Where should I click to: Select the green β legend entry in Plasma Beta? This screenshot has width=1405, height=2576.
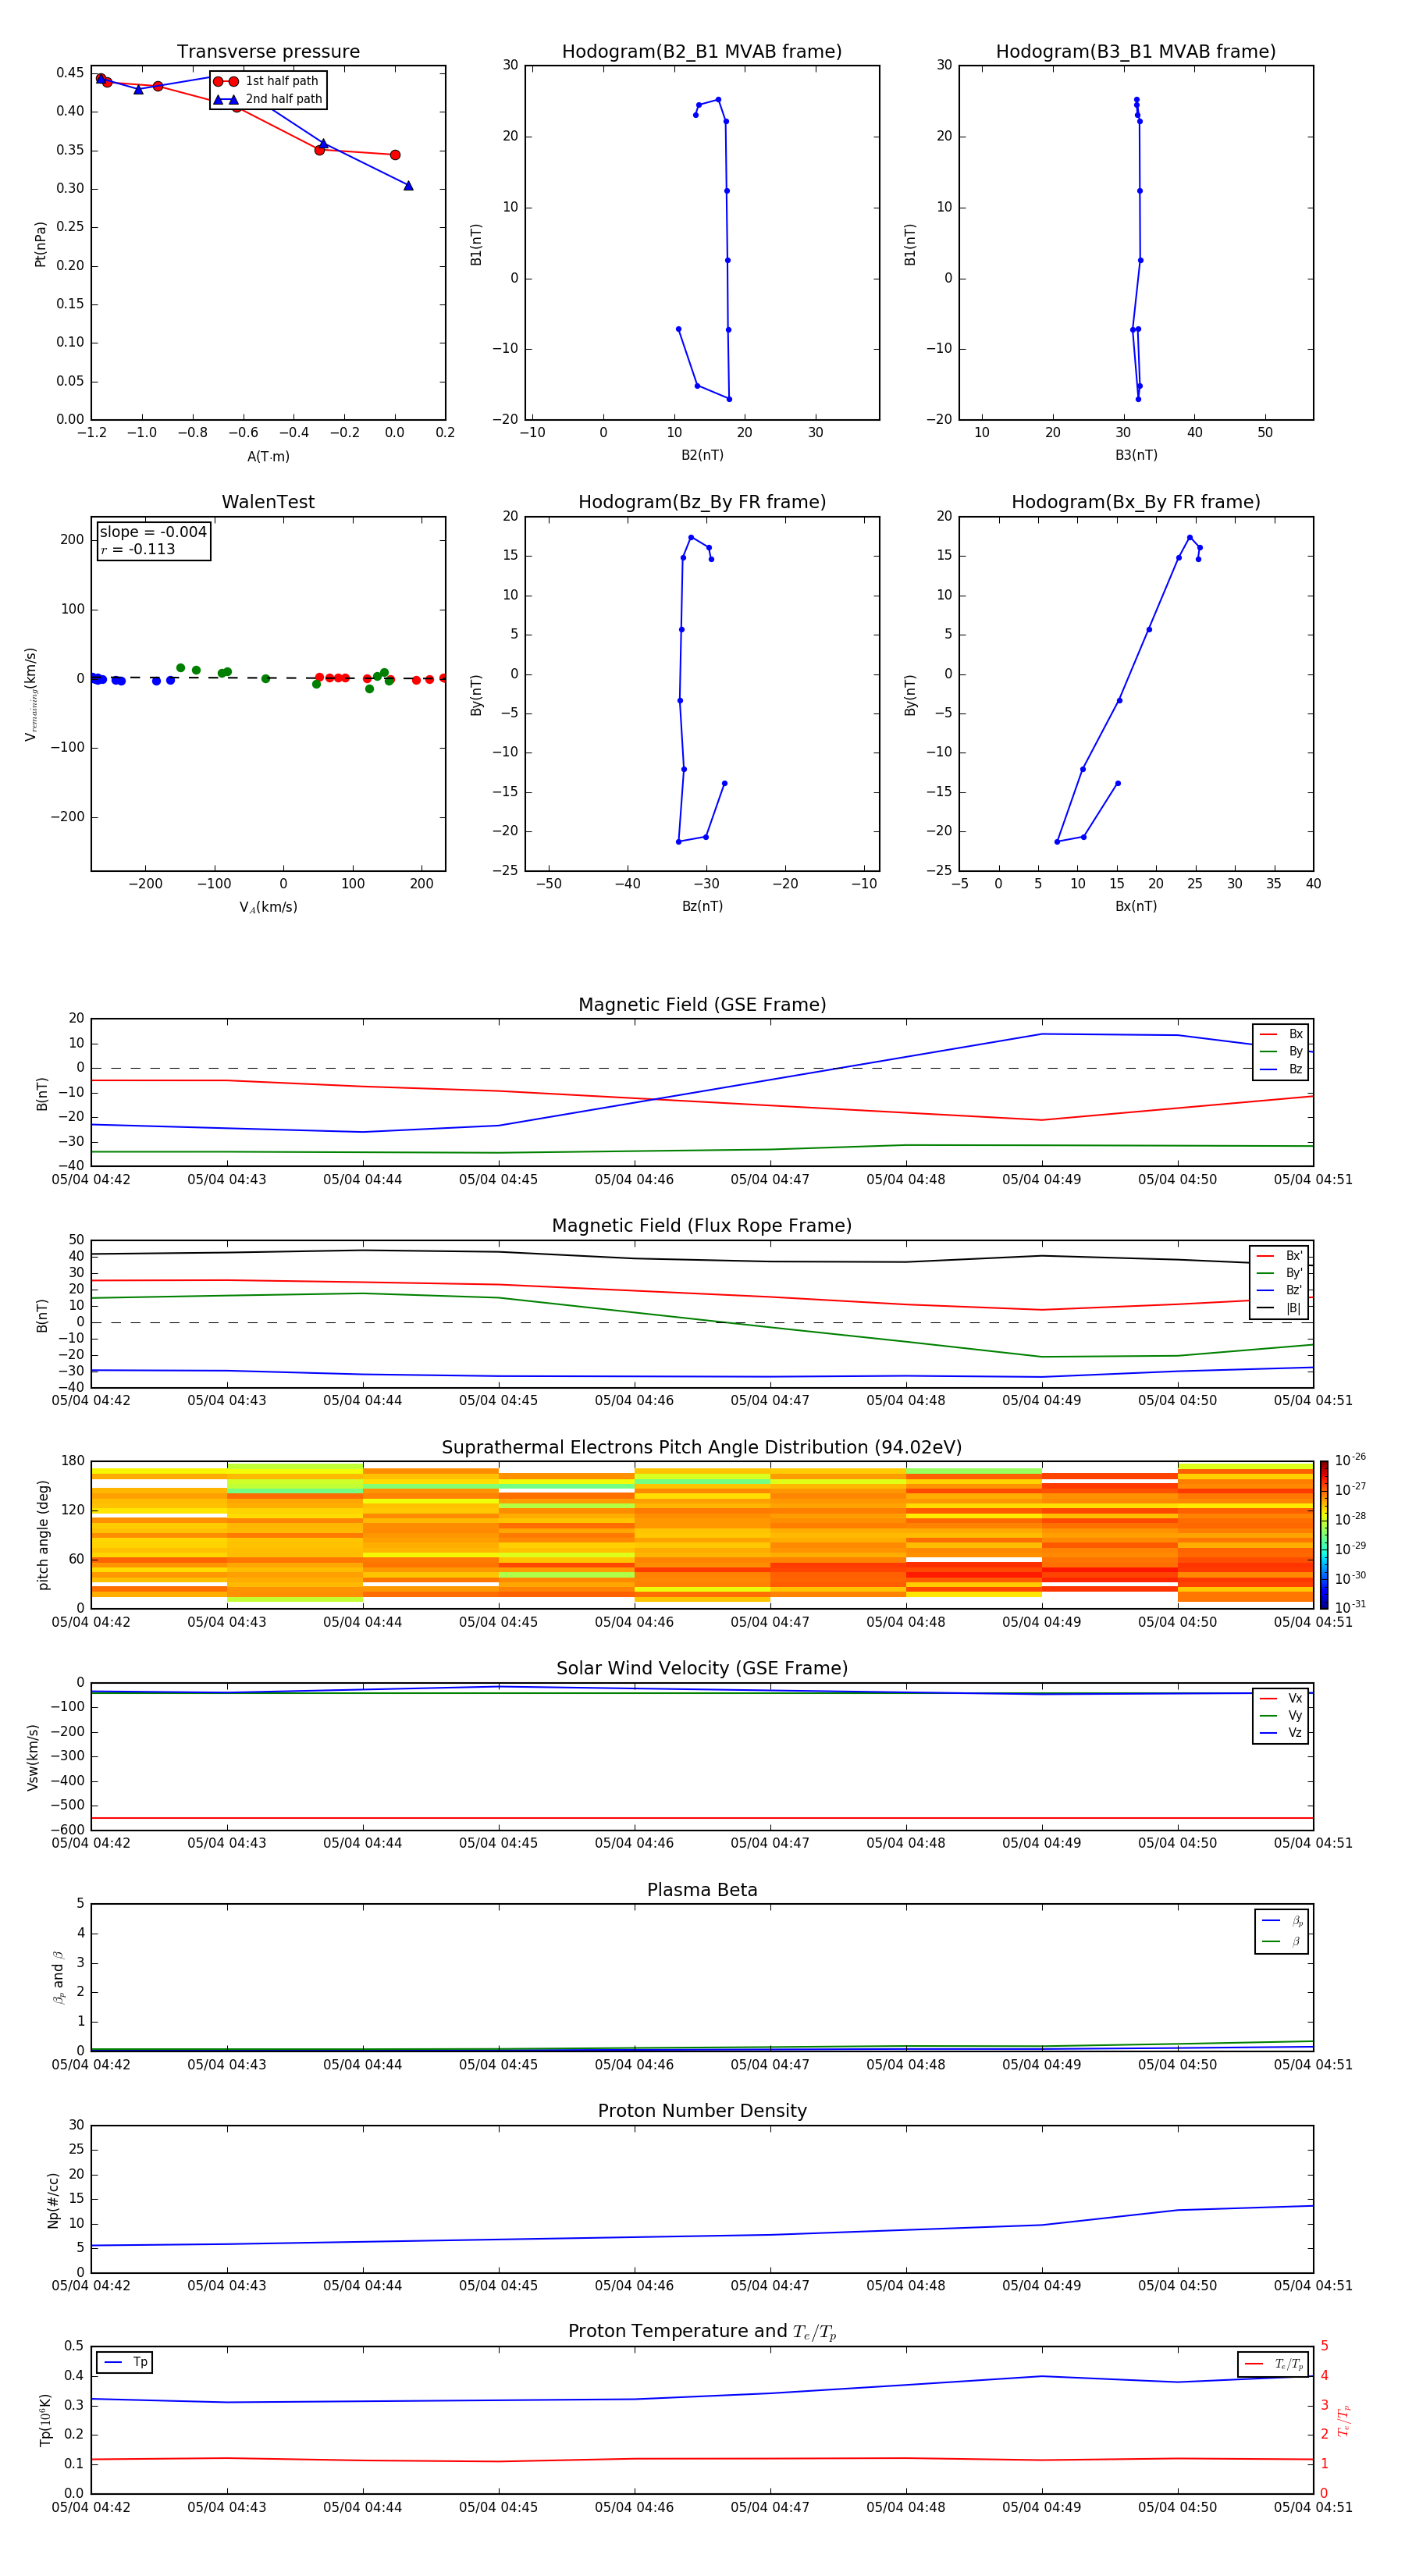pyautogui.click(x=1282, y=1942)
